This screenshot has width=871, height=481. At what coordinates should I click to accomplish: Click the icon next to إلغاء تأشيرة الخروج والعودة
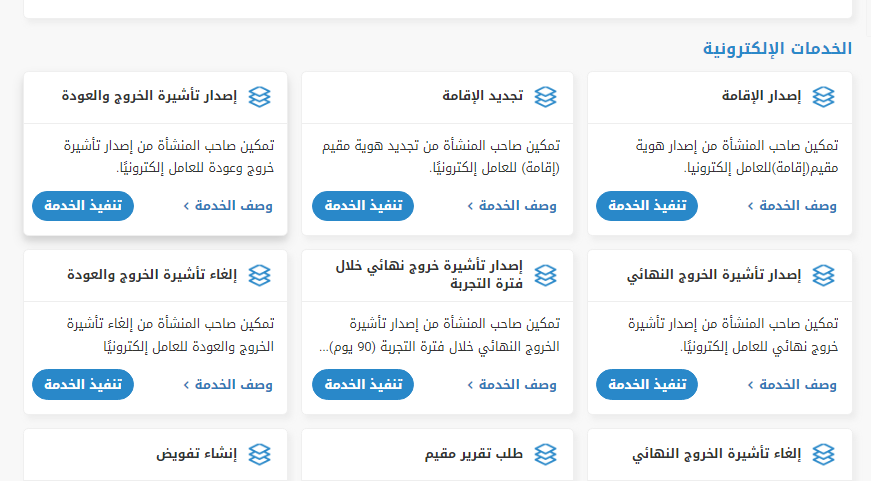(x=260, y=275)
